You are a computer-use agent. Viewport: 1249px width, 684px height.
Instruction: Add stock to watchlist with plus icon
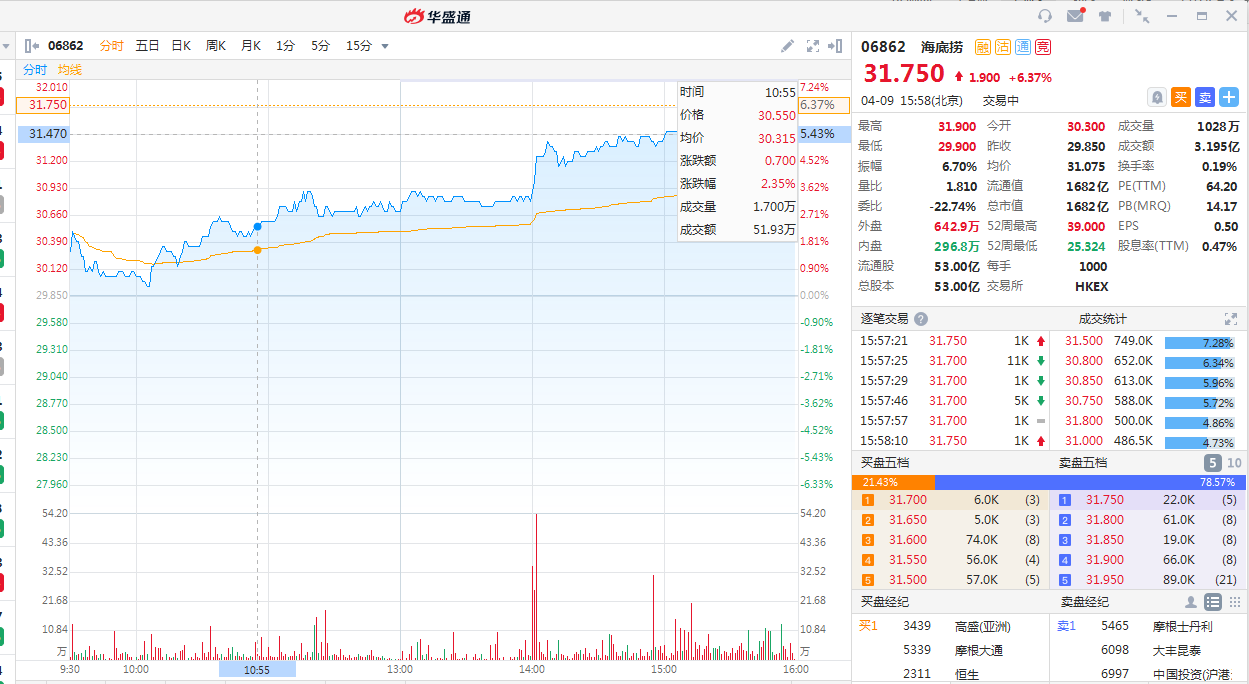coord(1229,97)
